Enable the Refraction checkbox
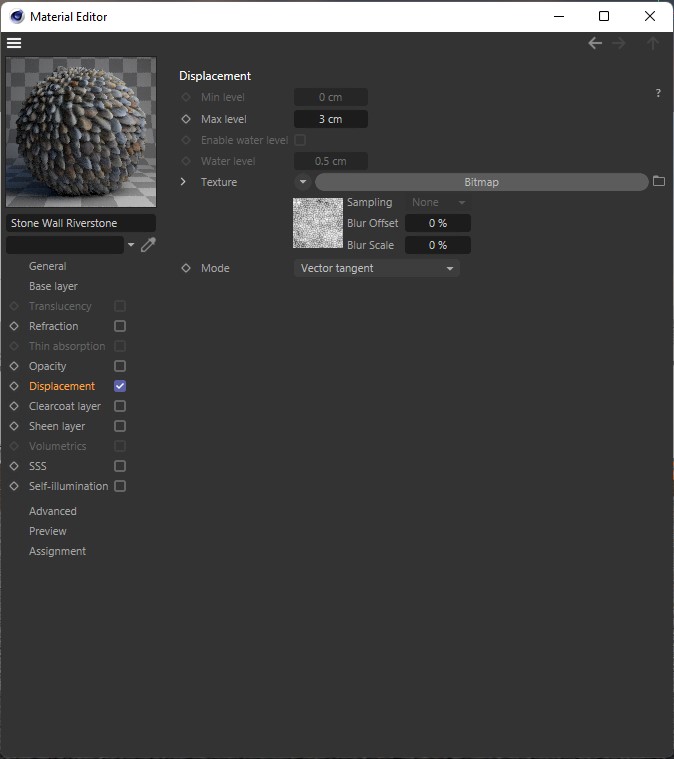674x759 pixels. point(120,326)
